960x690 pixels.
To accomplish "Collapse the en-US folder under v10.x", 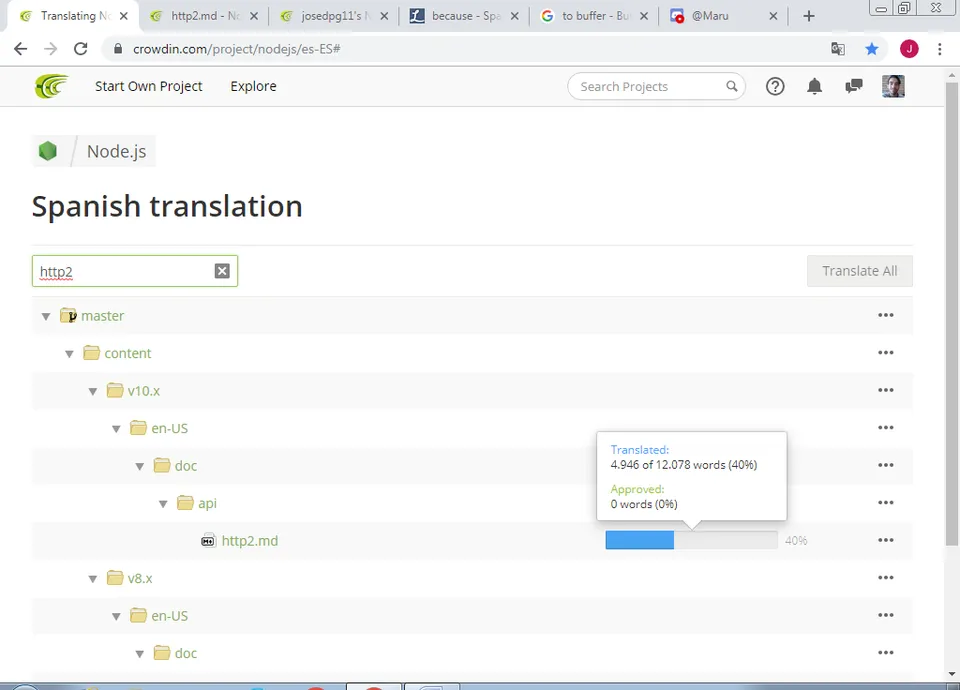I will pyautogui.click(x=116, y=429).
